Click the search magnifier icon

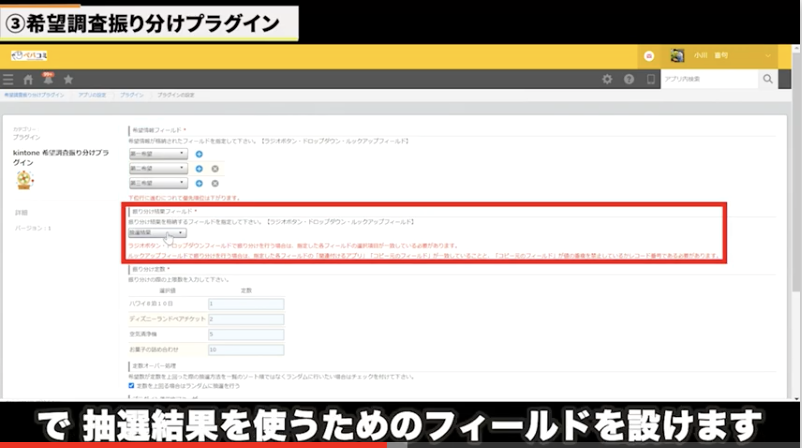click(768, 79)
